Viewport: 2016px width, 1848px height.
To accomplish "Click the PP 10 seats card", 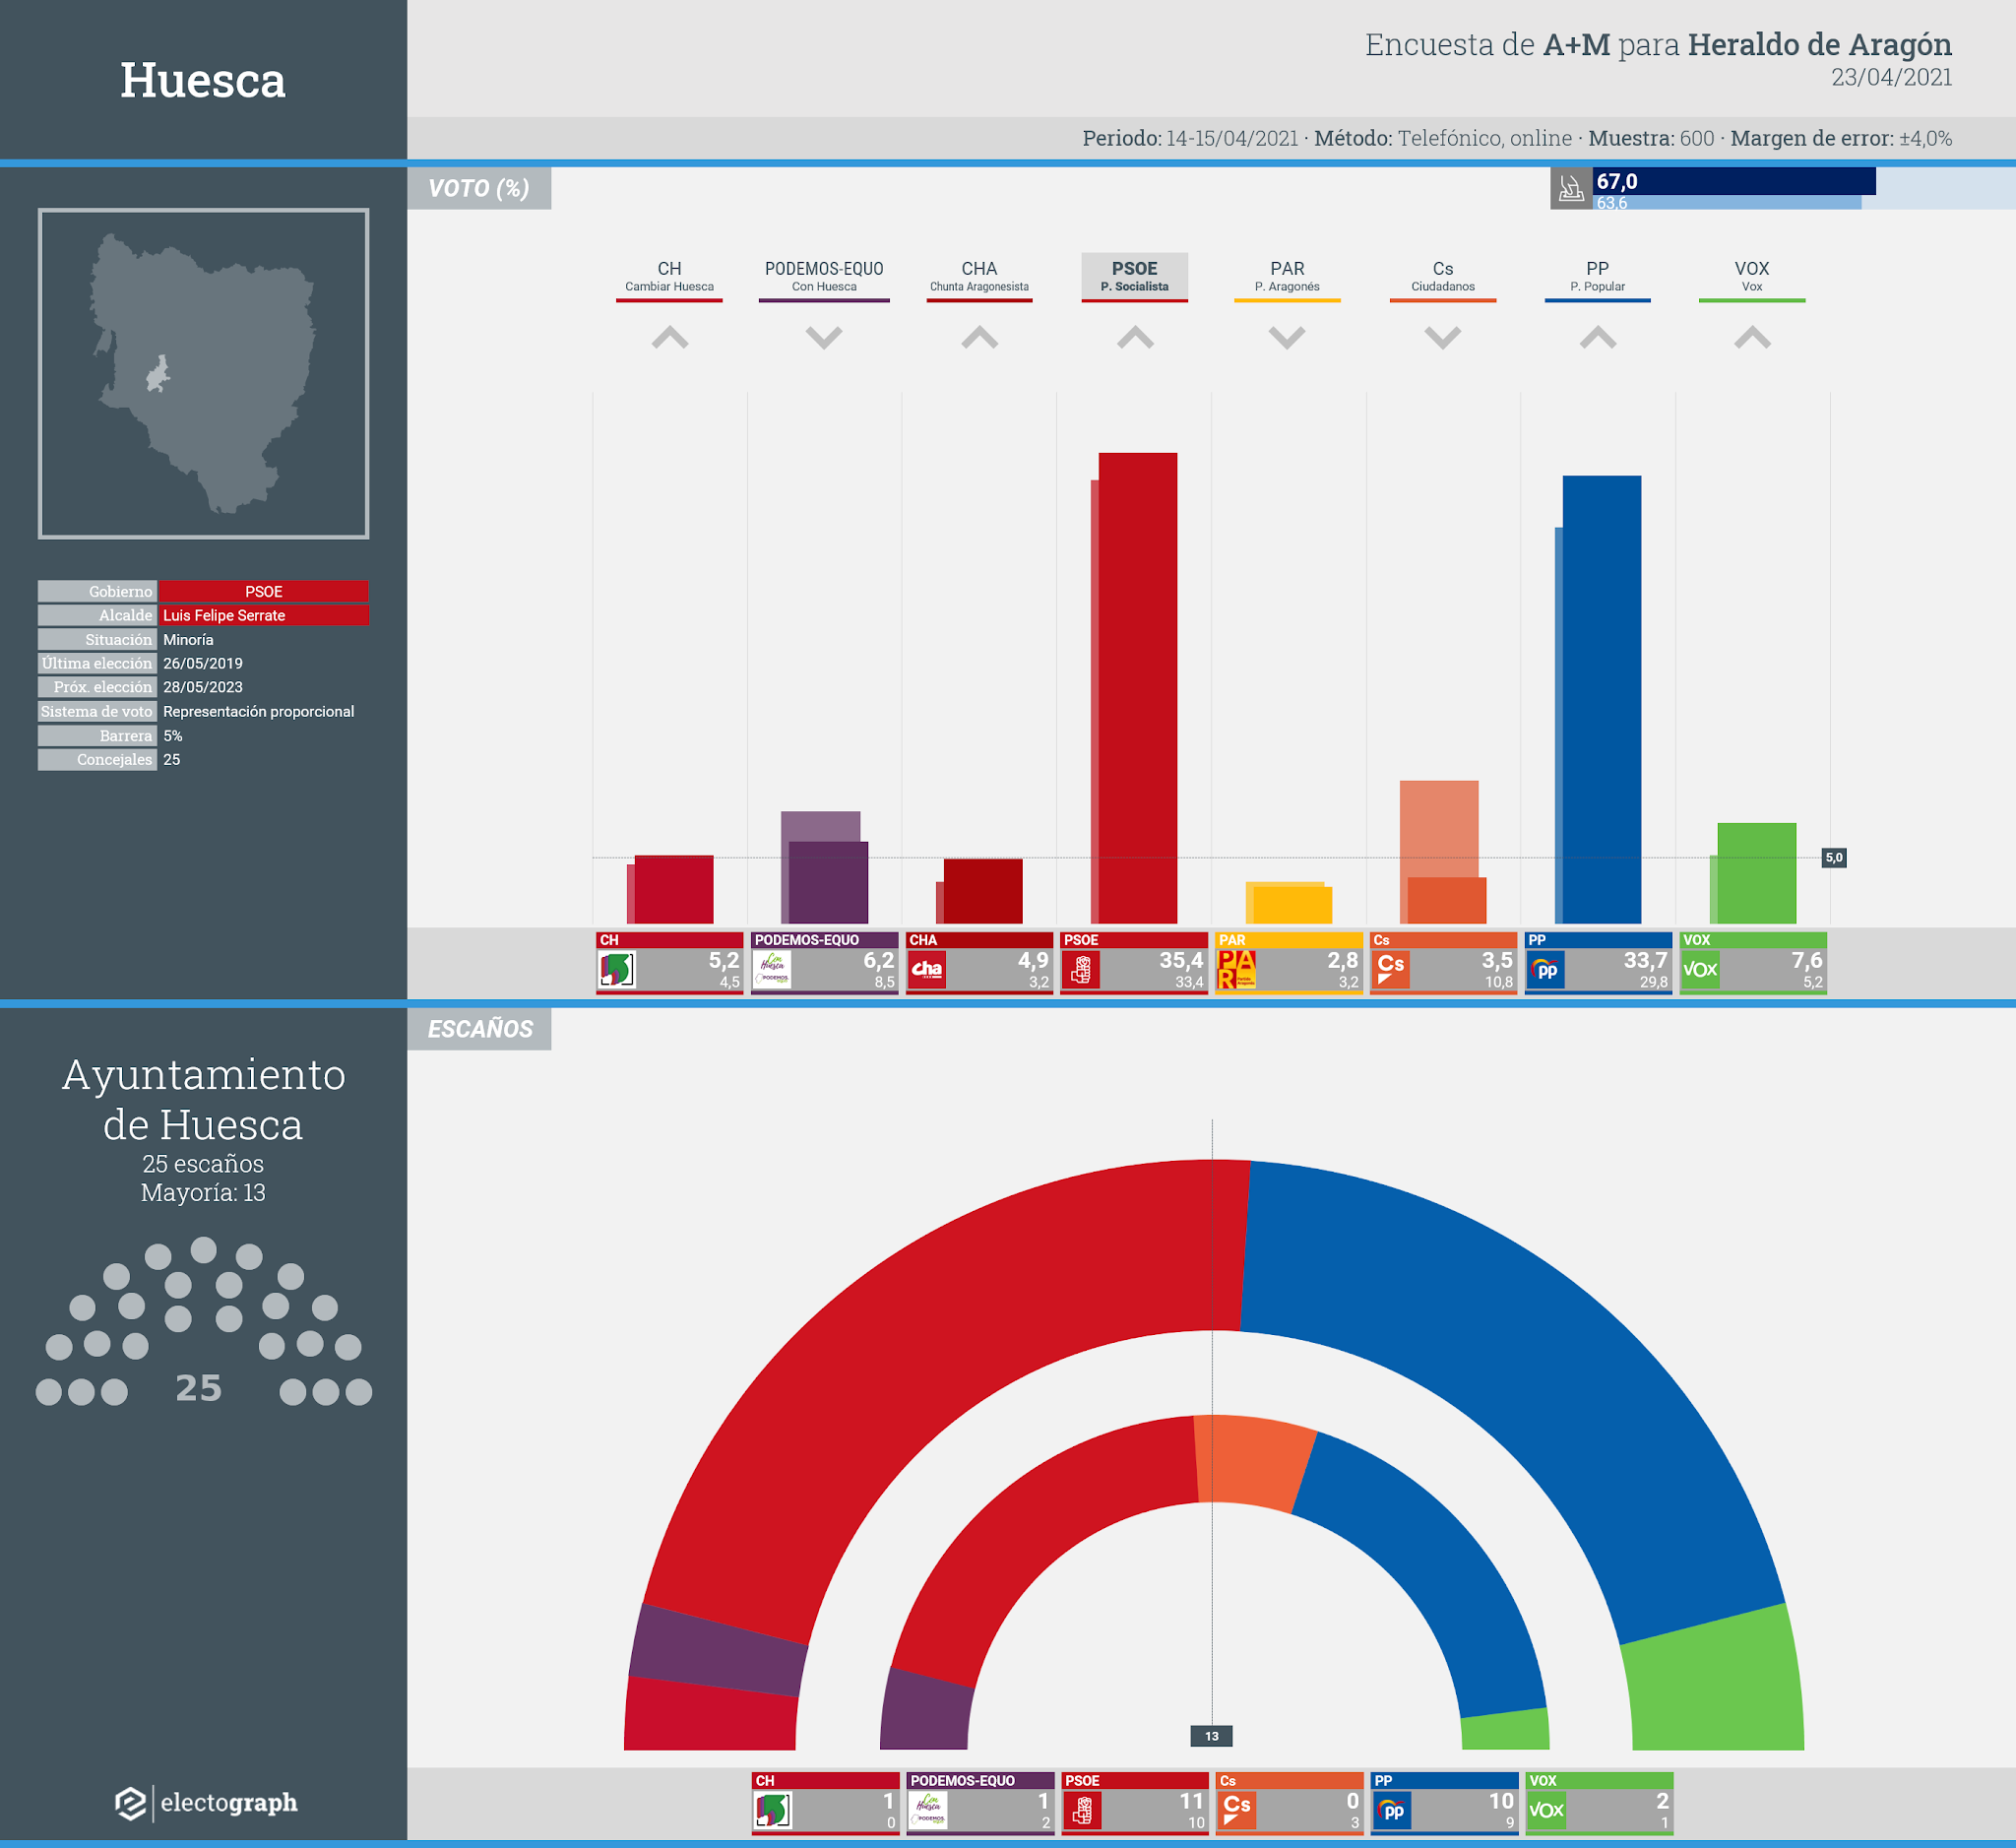I will [1444, 1803].
